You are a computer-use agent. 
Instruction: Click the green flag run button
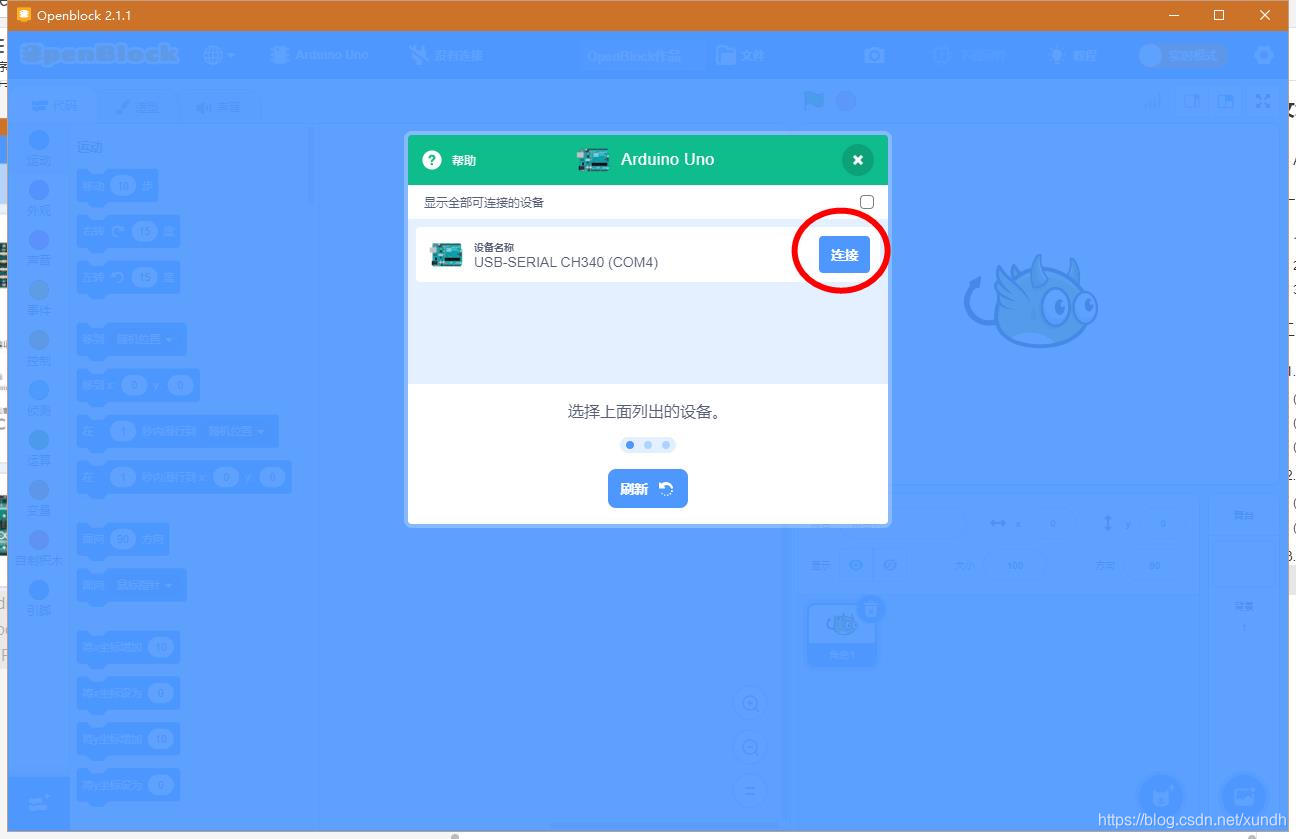[815, 100]
